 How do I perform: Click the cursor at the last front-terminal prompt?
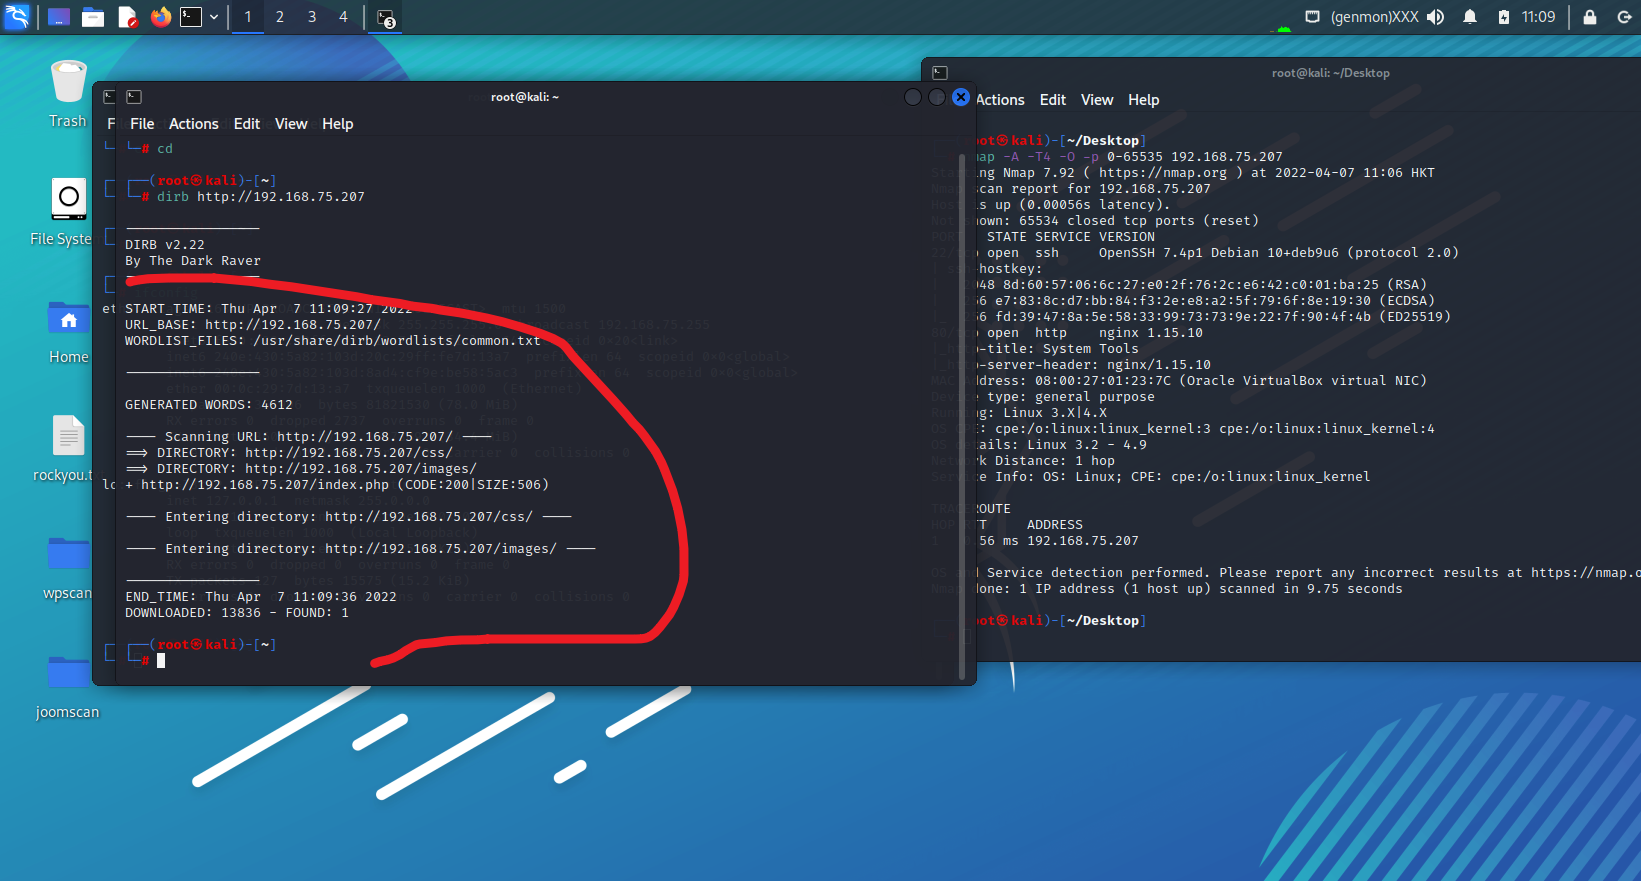pos(161,661)
